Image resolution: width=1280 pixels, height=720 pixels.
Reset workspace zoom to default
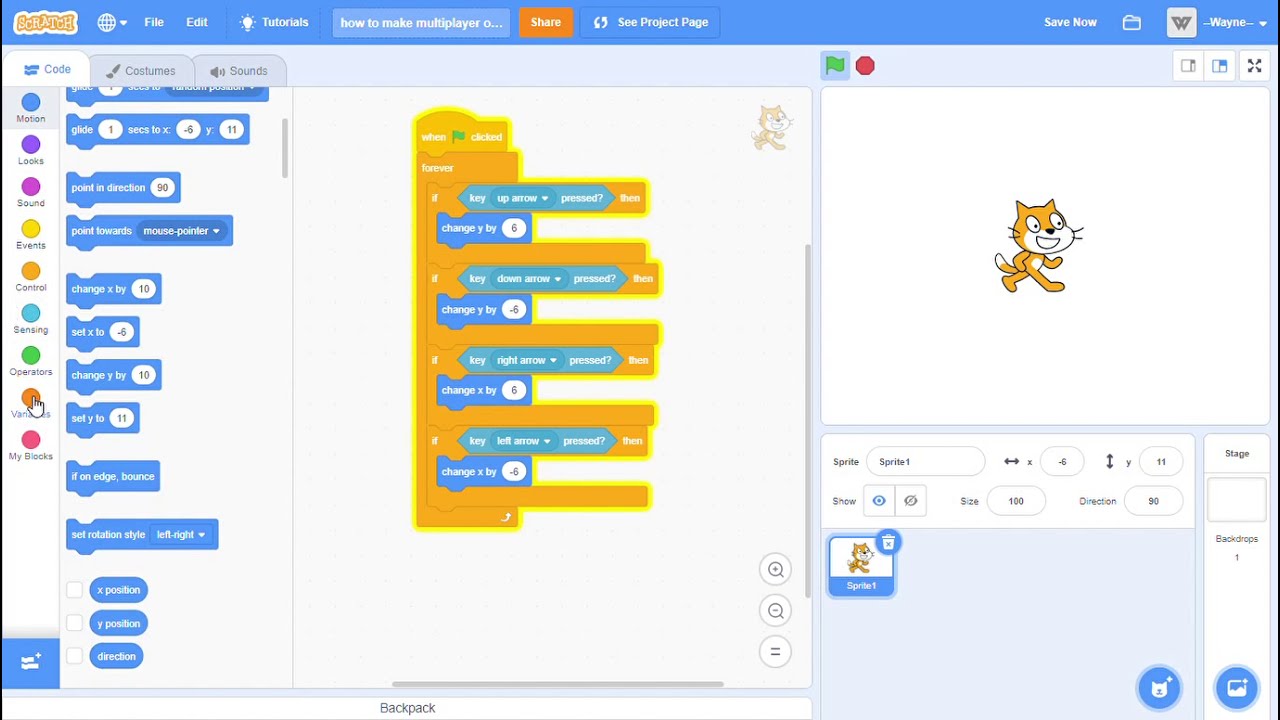[775, 652]
